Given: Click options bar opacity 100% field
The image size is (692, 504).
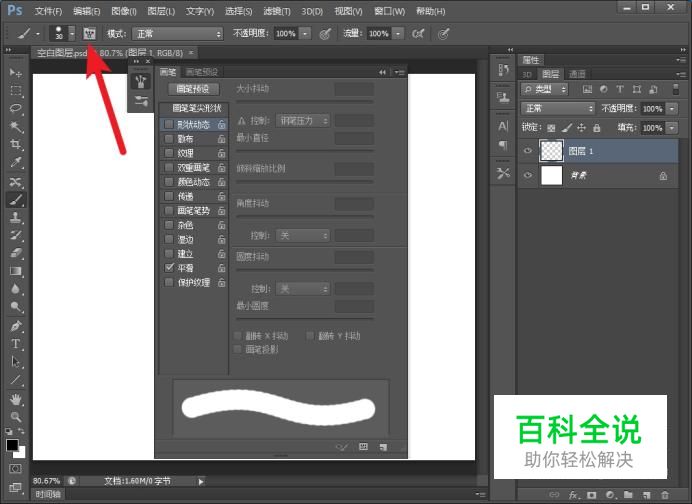Looking at the screenshot, I should [x=286, y=34].
